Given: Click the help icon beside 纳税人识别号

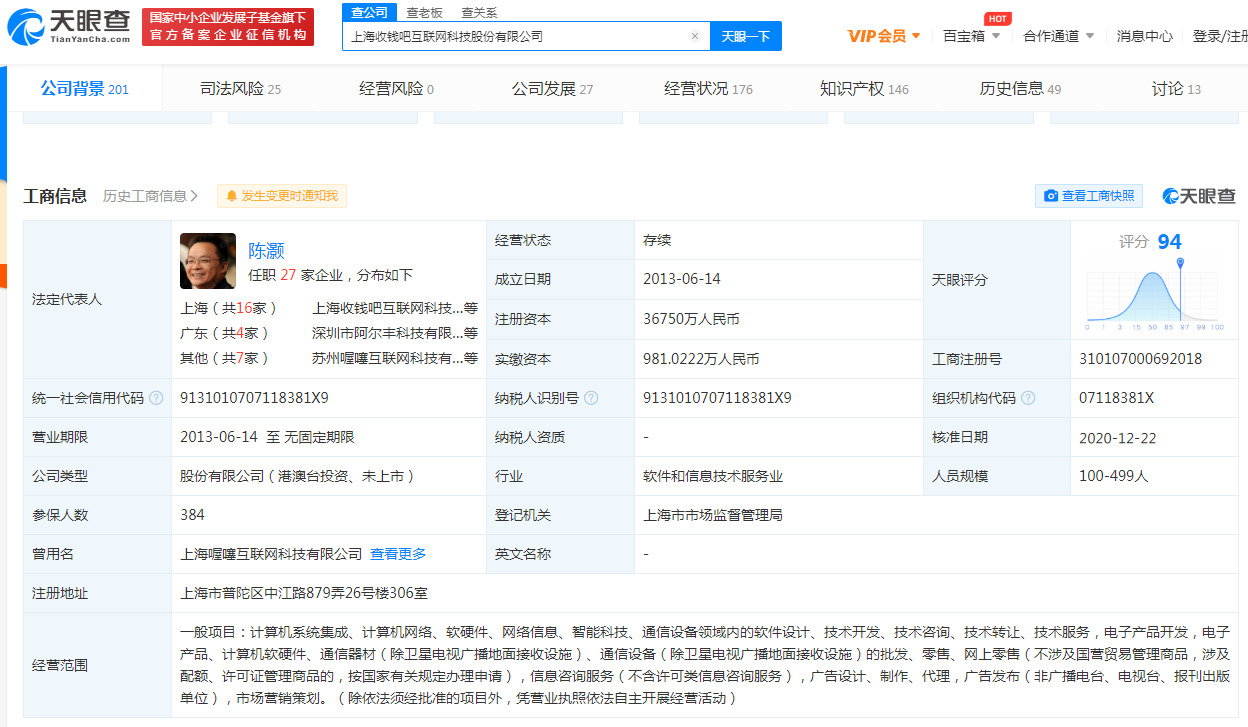Looking at the screenshot, I should (591, 398).
